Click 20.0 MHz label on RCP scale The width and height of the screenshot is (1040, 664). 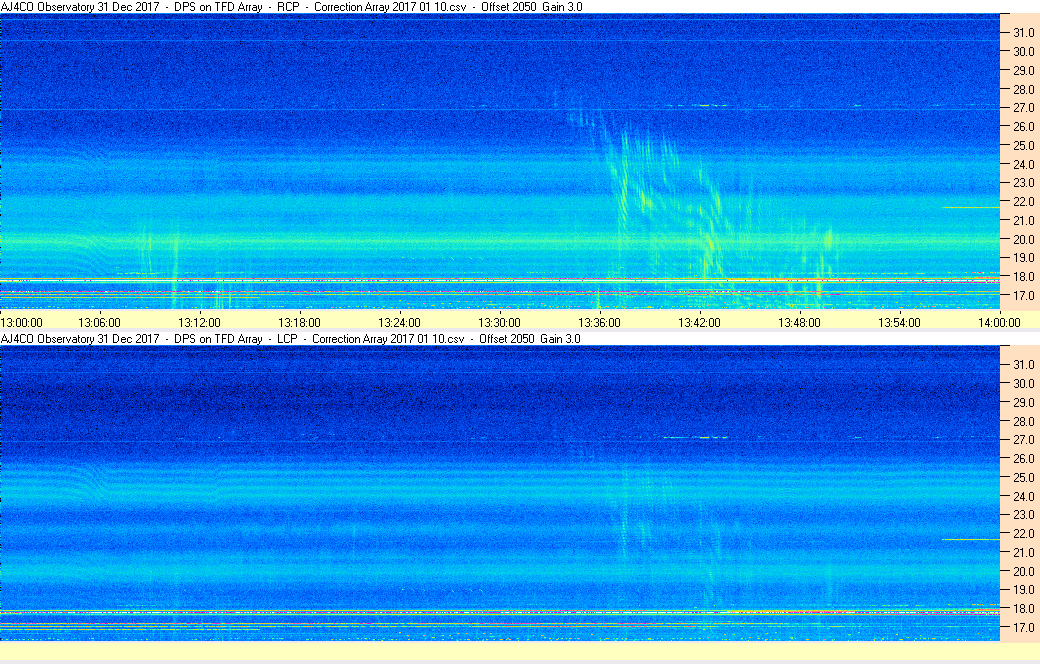pos(1023,239)
